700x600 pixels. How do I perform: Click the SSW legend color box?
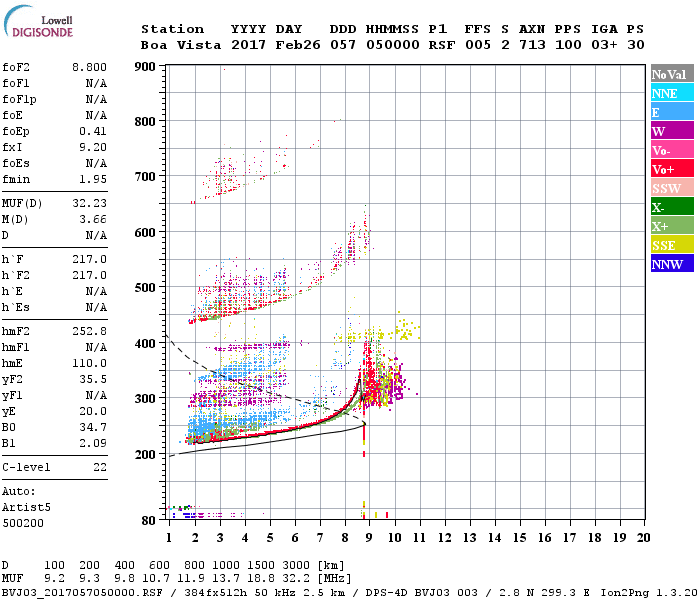[x=672, y=188]
